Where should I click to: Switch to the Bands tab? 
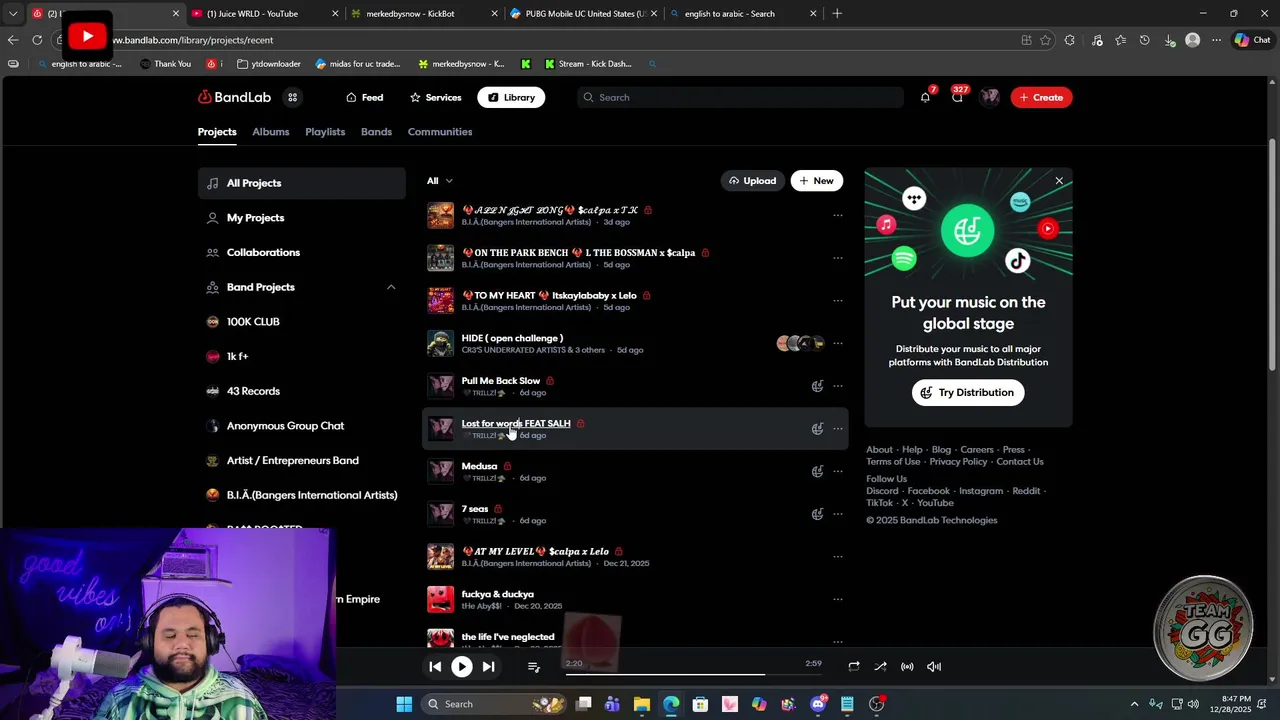click(x=376, y=132)
